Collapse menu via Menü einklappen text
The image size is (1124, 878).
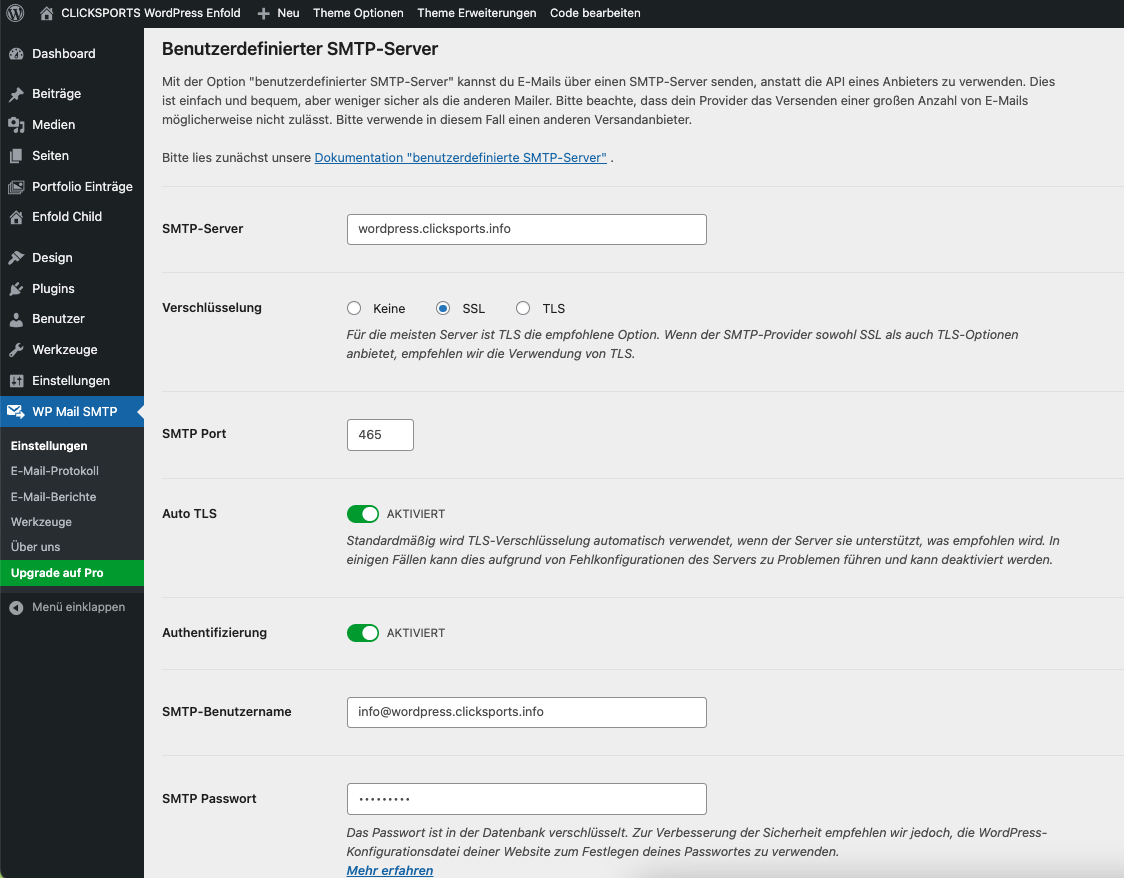coord(78,607)
